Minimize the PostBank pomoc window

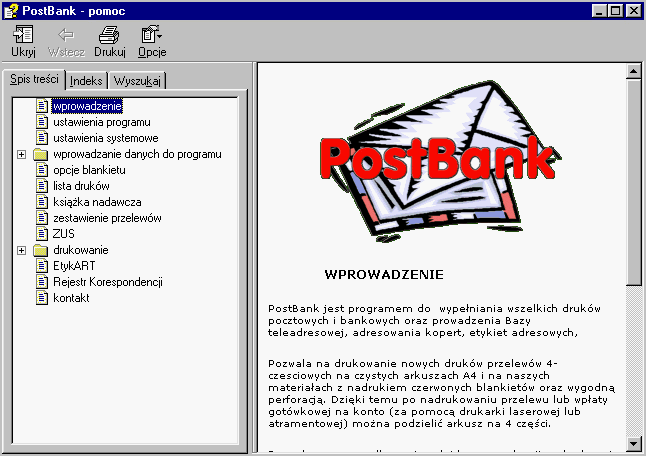(x=599, y=10)
